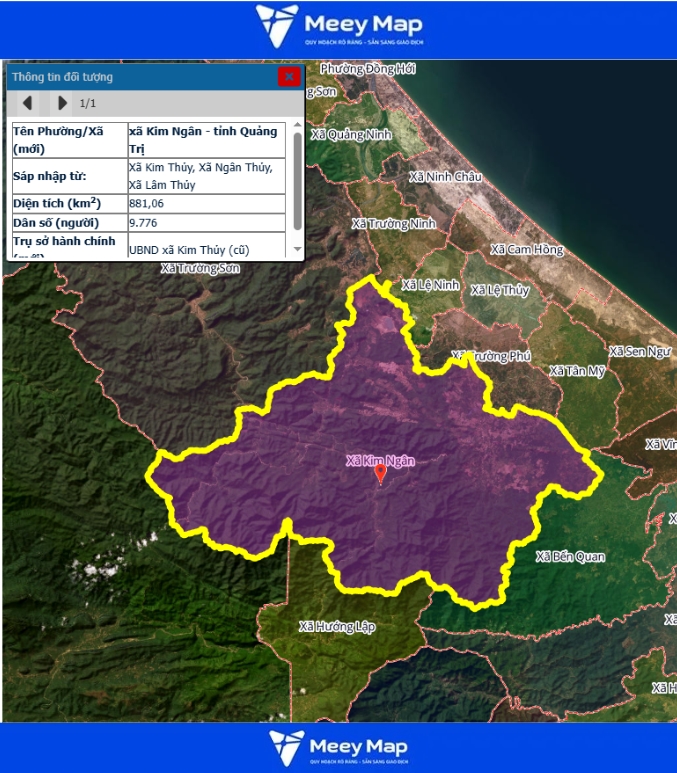Select Xã Bến Quan on the map
This screenshot has width=677, height=773.
tap(570, 556)
